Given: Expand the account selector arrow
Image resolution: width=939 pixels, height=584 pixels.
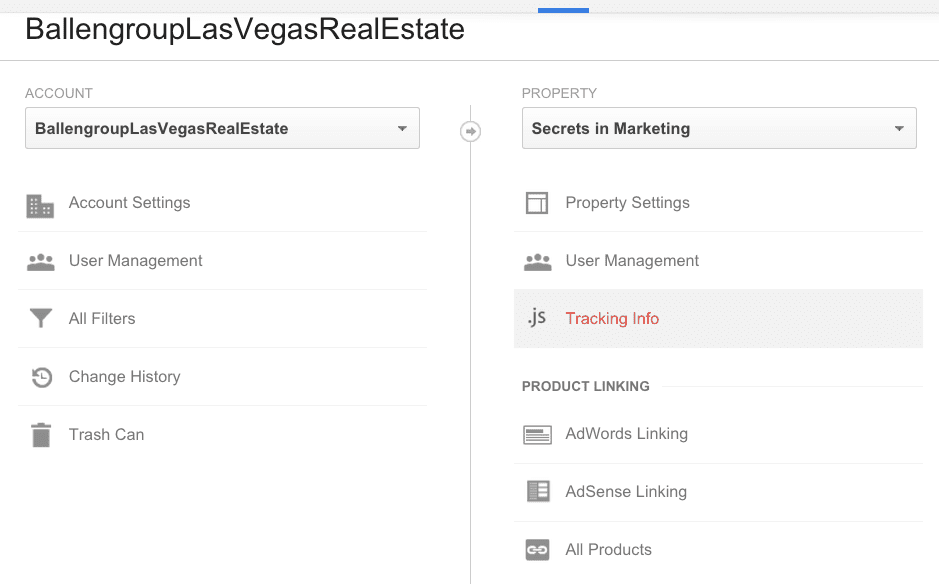Looking at the screenshot, I should [402, 129].
